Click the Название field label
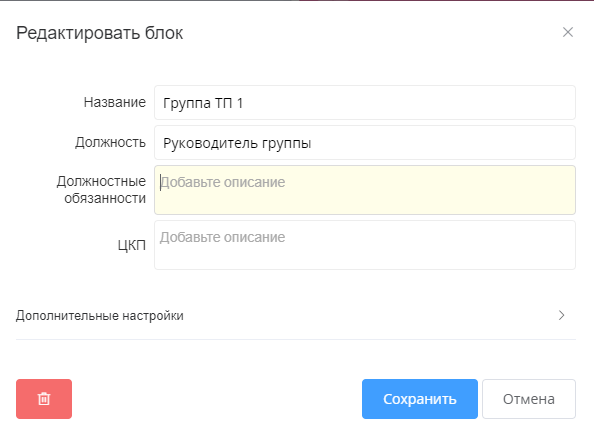Image resolution: width=594 pixels, height=437 pixels. click(x=115, y=102)
